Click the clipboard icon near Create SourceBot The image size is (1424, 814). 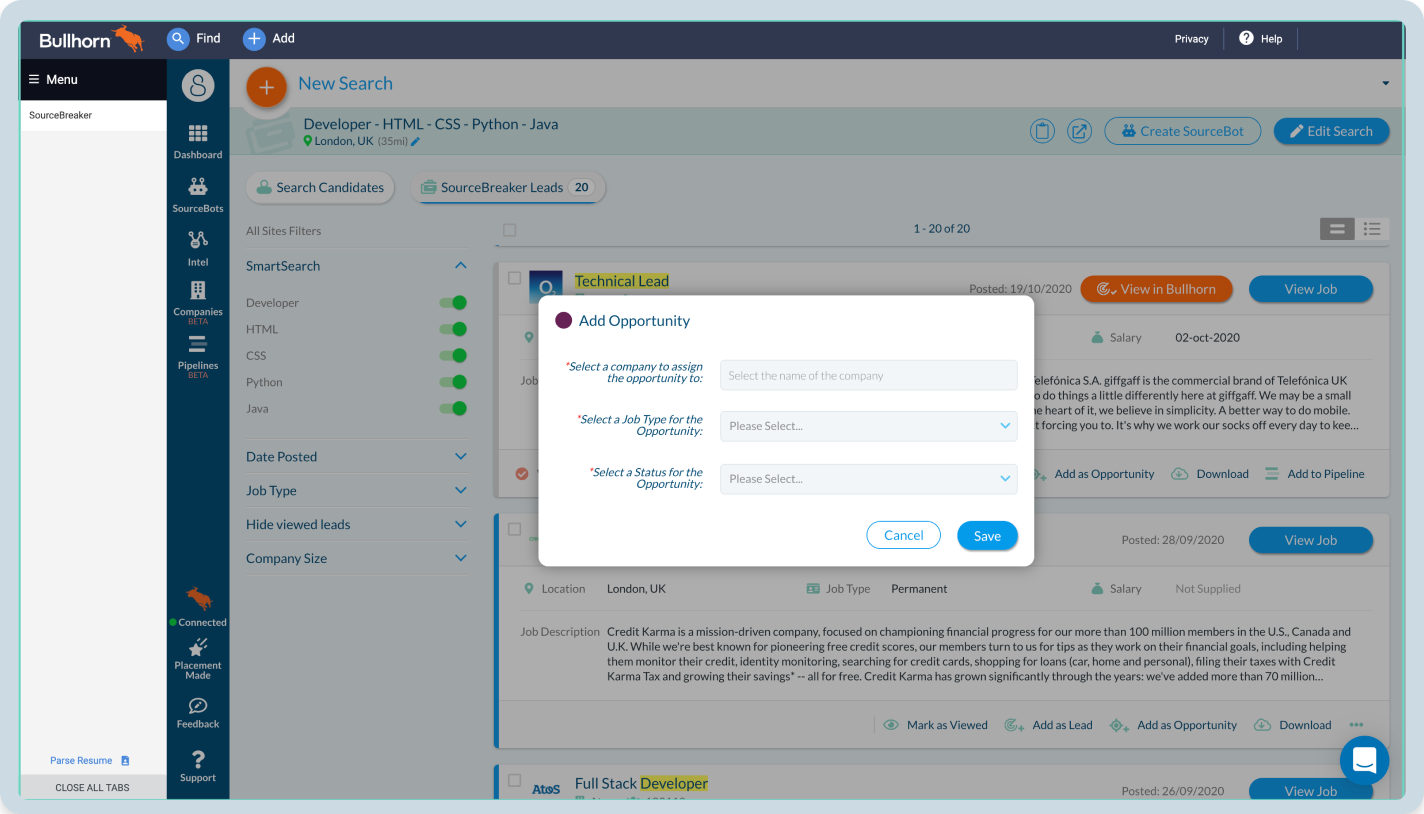(x=1042, y=131)
